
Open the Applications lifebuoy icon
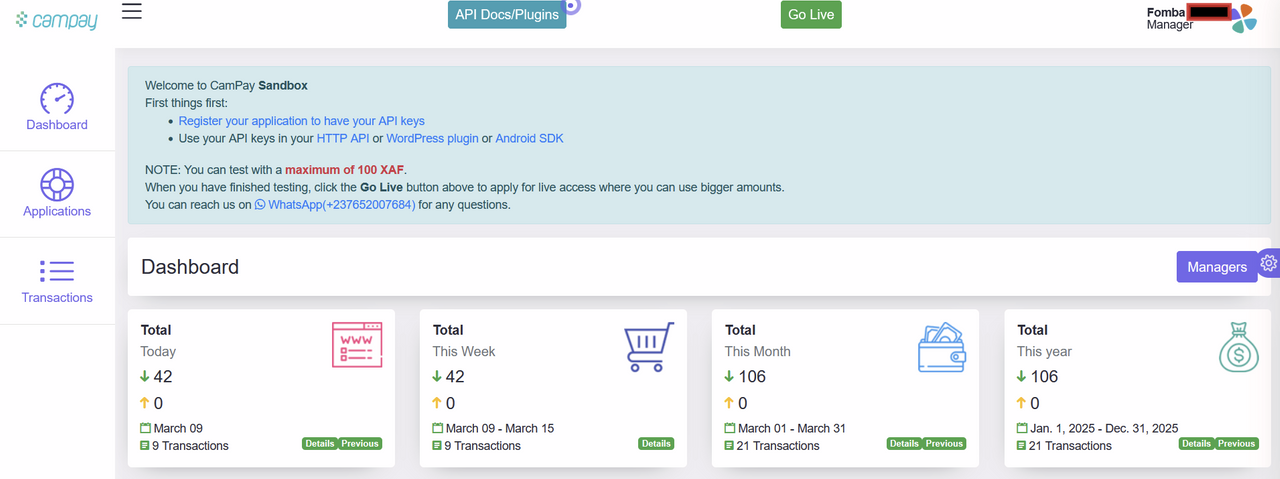point(57,185)
